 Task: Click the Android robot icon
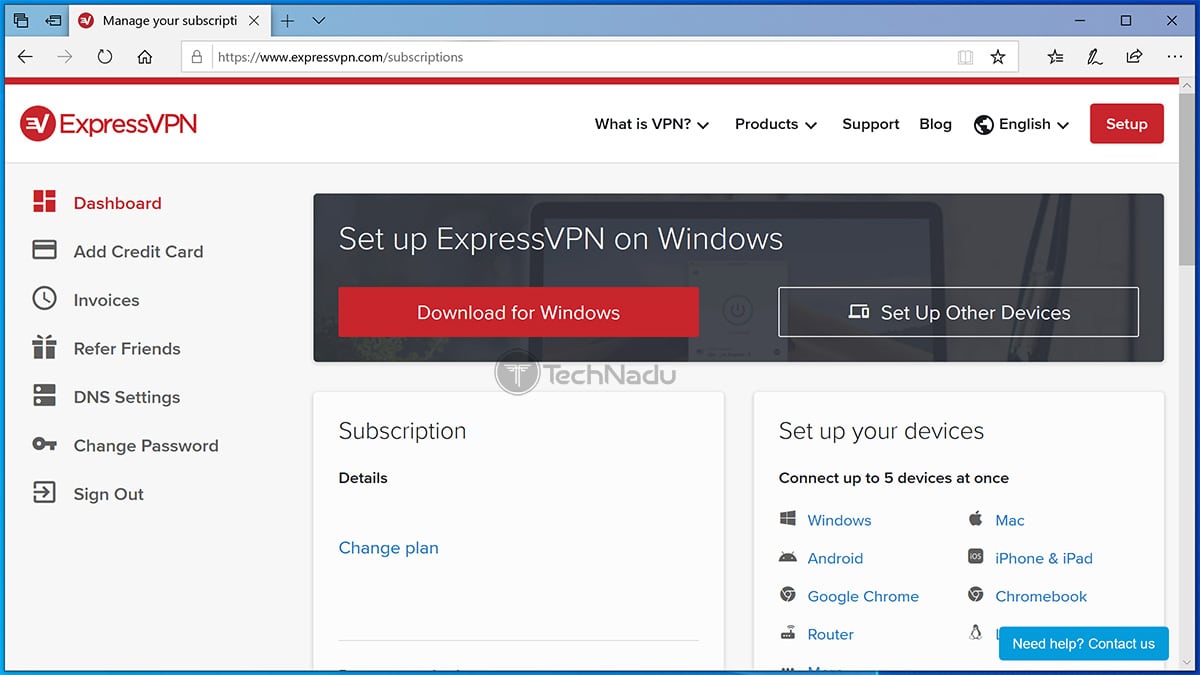coord(787,557)
